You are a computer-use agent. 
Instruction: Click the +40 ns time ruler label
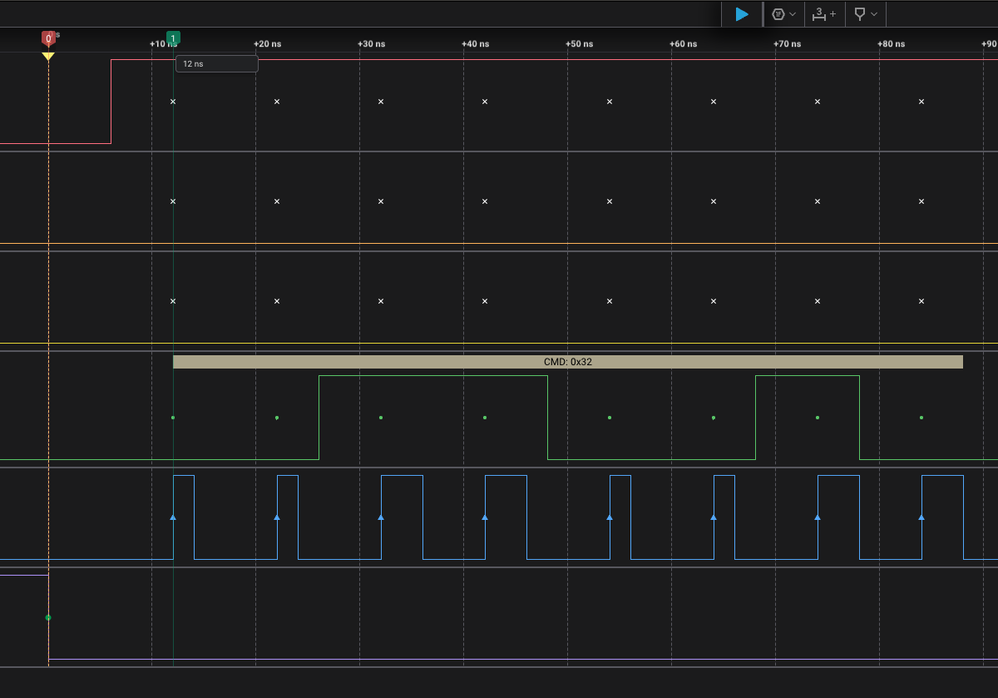[475, 44]
